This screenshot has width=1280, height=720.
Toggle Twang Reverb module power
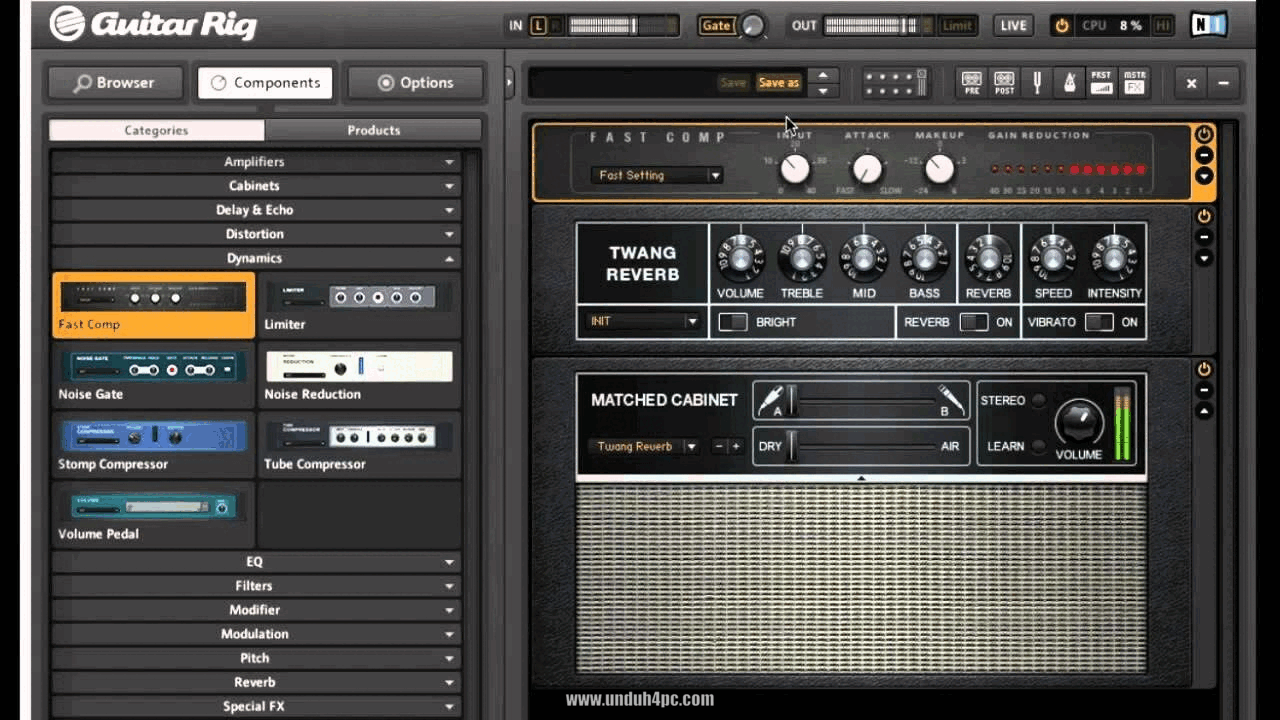(x=1204, y=216)
